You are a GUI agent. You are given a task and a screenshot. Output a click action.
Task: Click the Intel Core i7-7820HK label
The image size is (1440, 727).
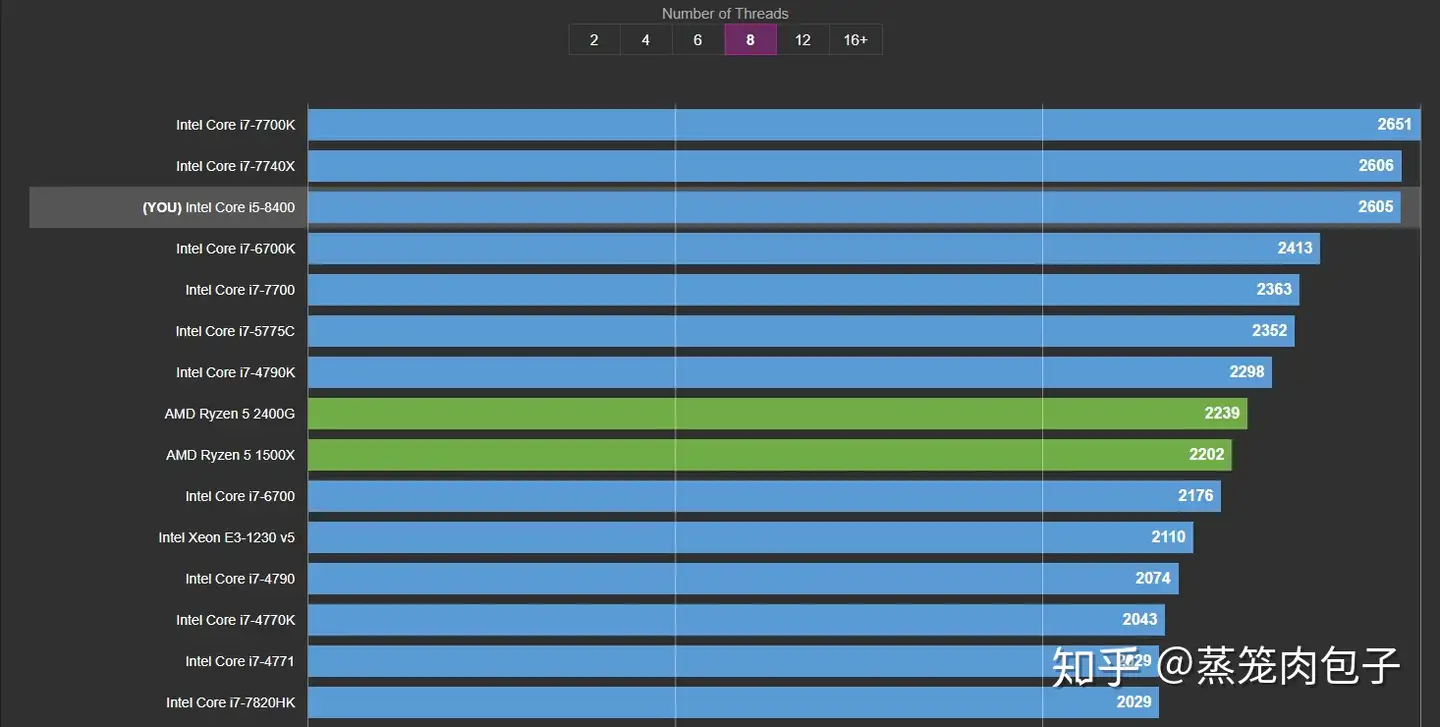tap(231, 703)
